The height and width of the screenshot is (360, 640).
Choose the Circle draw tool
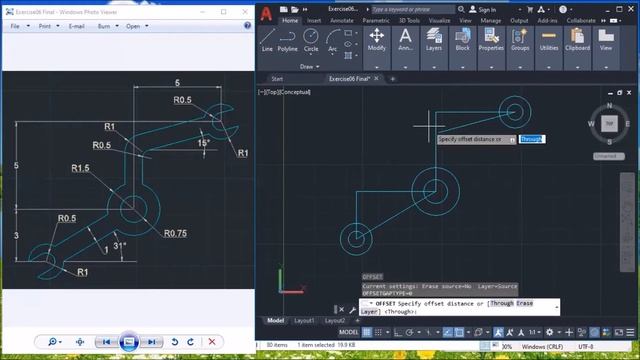click(311, 40)
